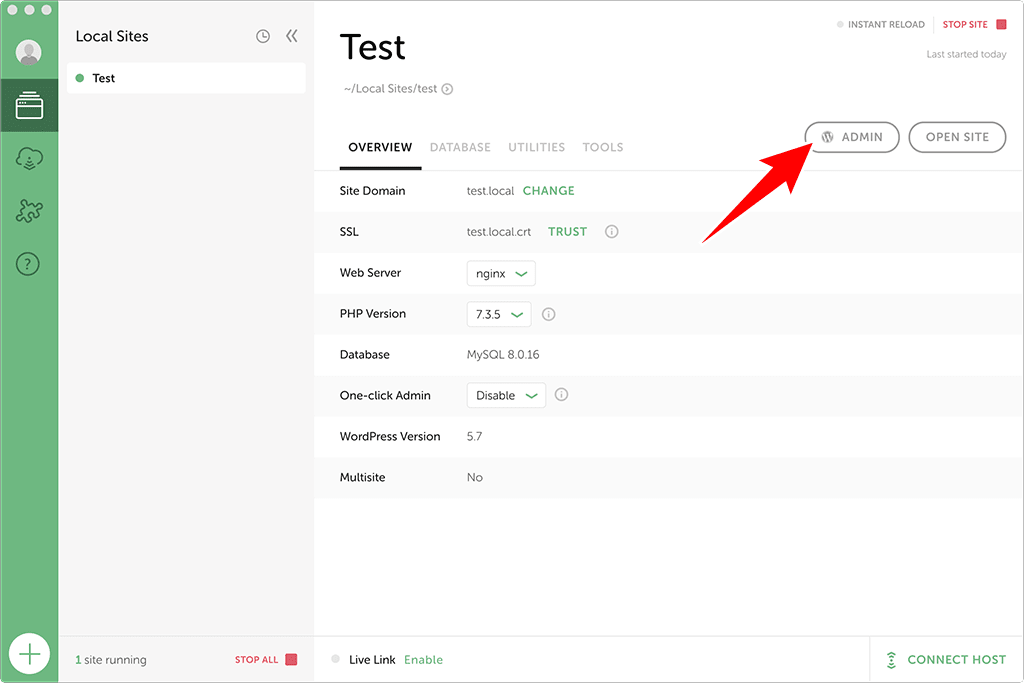1024x683 pixels.
Task: Switch to the Utilities tab
Action: pyautogui.click(x=536, y=148)
